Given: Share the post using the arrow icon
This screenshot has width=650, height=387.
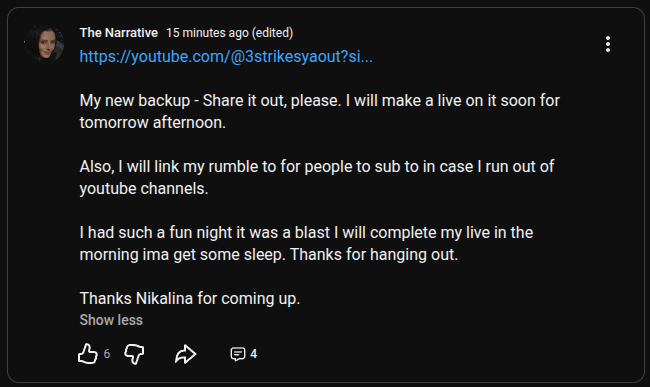Looking at the screenshot, I should coord(185,354).
